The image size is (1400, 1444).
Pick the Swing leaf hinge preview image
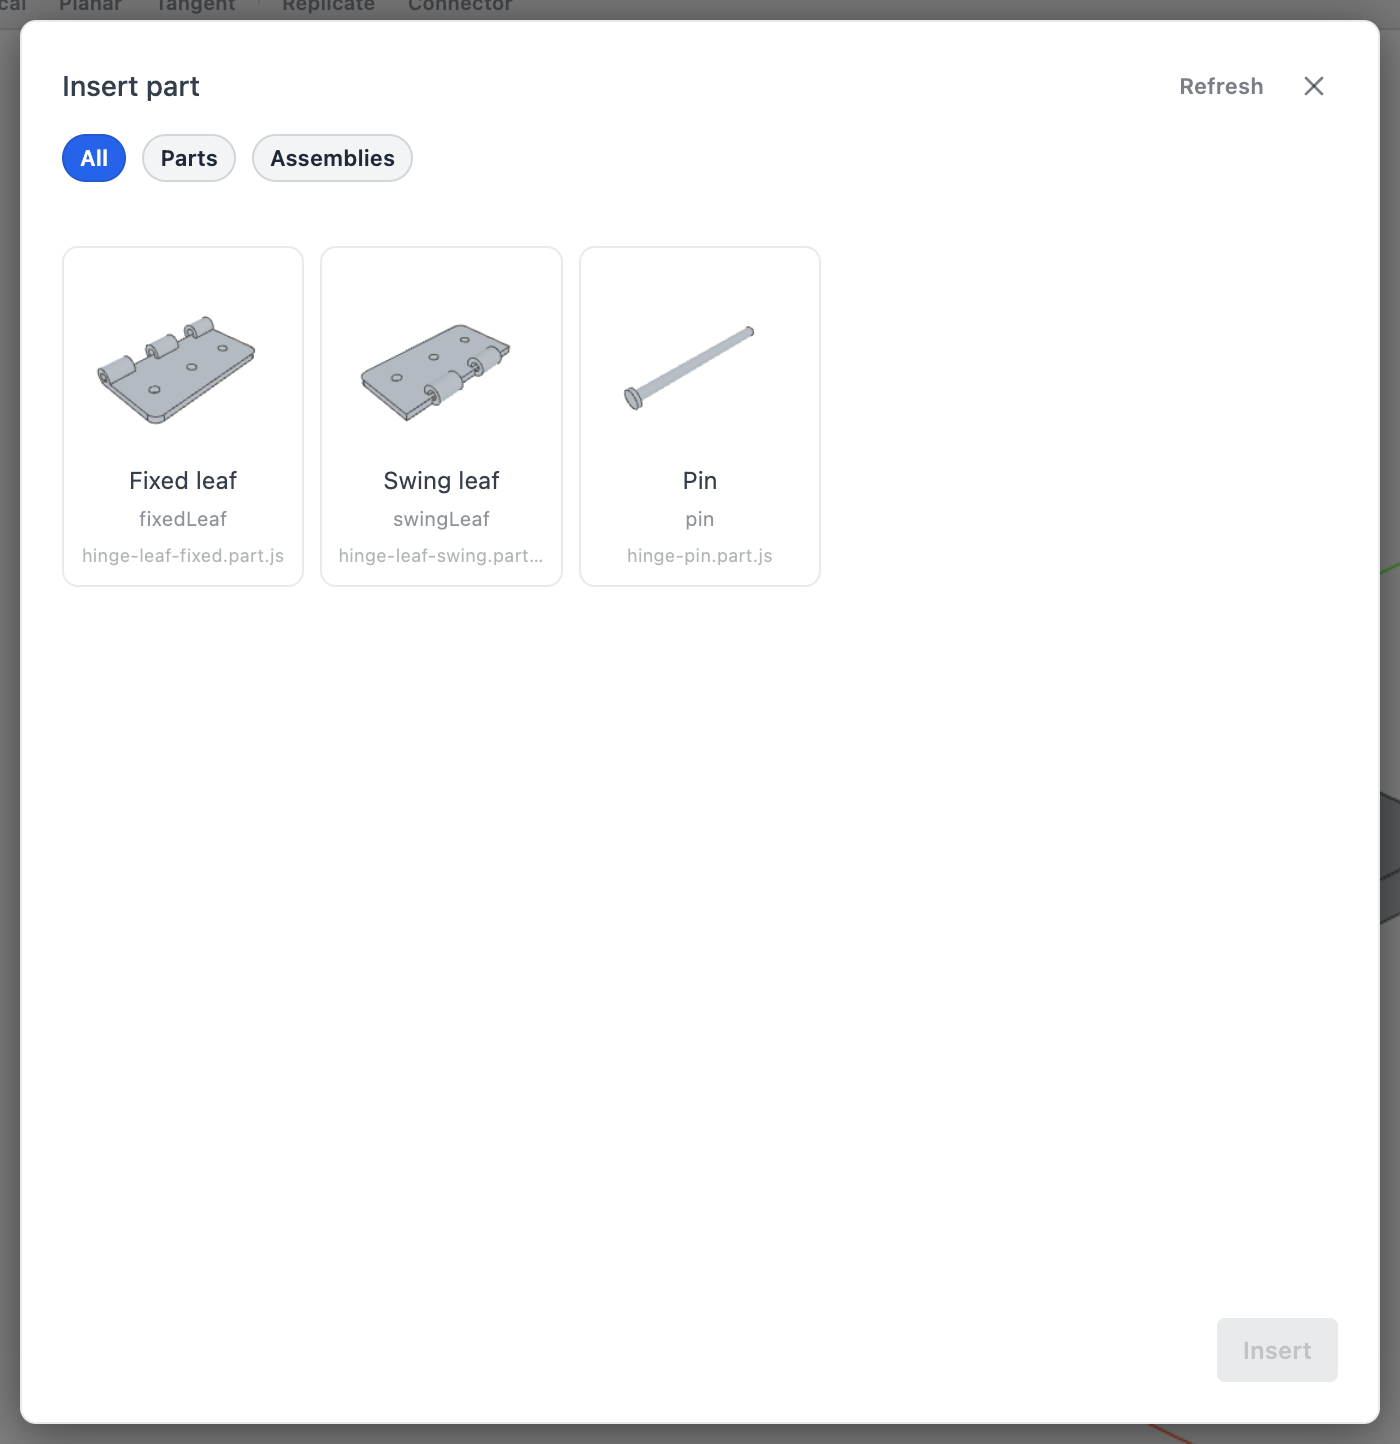[x=435, y=372]
